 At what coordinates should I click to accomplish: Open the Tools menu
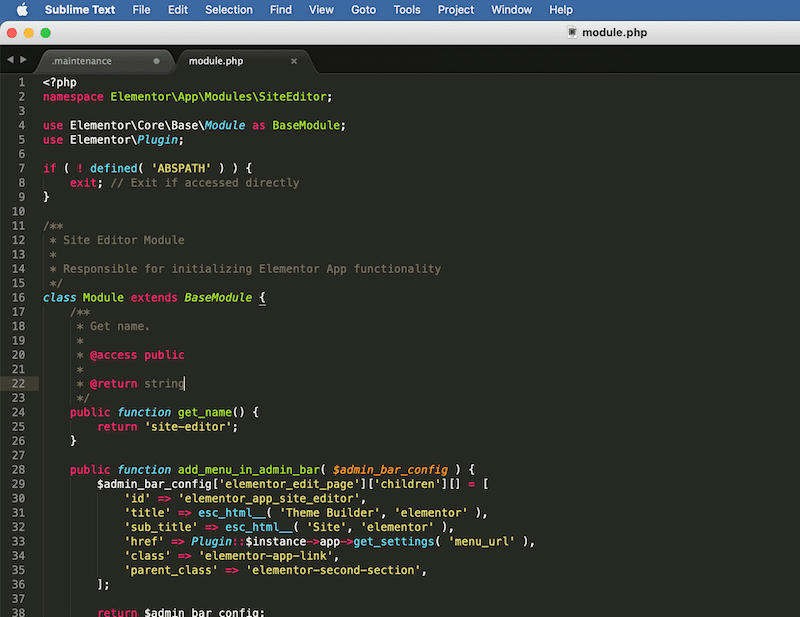406,10
